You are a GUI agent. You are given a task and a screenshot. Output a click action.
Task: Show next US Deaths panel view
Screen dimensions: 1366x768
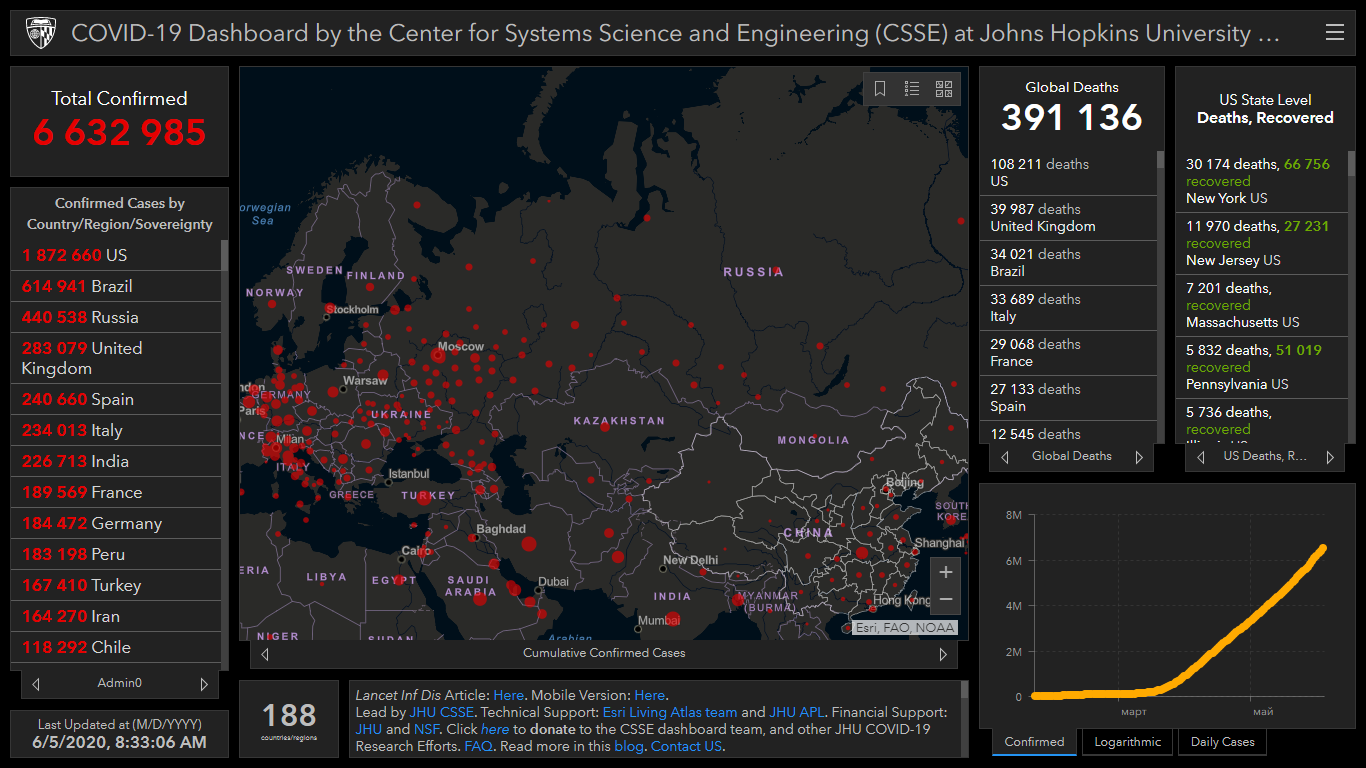pyautogui.click(x=1330, y=457)
